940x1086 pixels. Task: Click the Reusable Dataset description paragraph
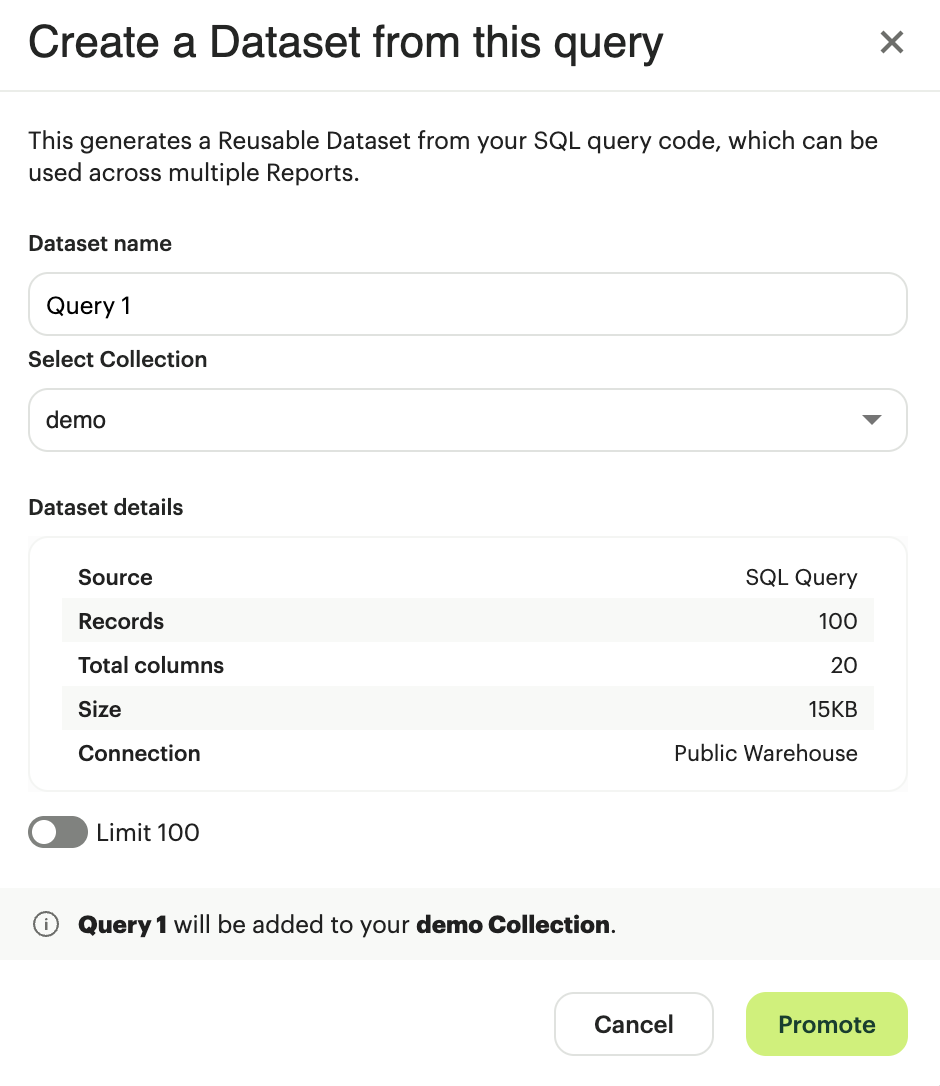452,156
